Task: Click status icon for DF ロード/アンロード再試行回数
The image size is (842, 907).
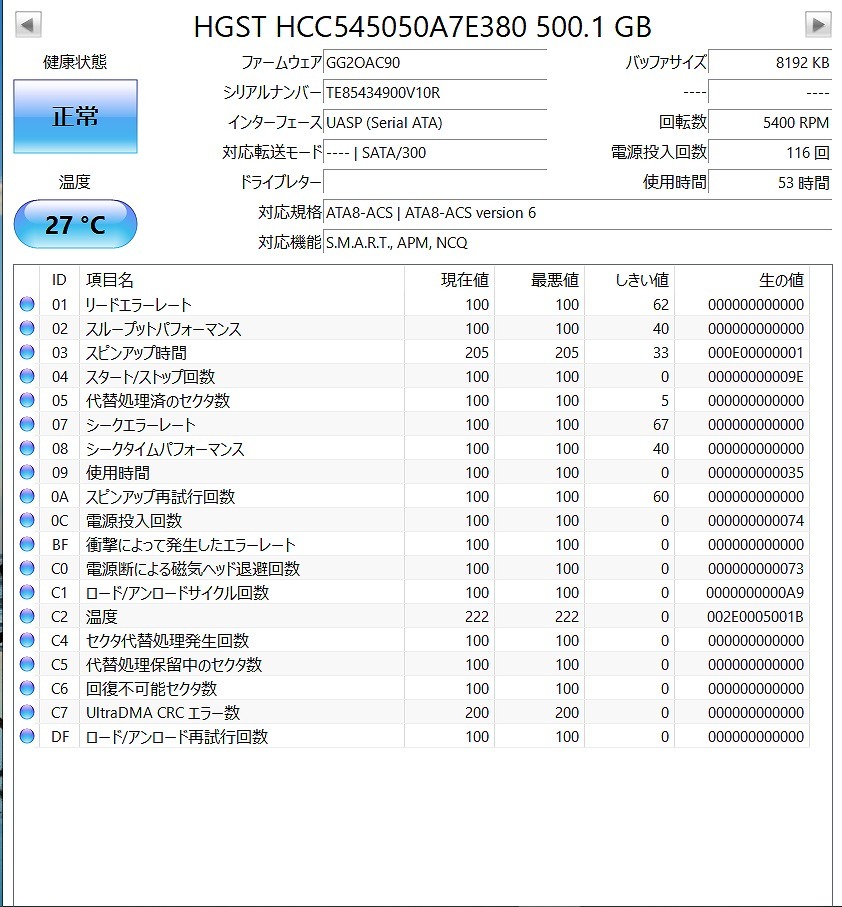Action: click(x=27, y=736)
